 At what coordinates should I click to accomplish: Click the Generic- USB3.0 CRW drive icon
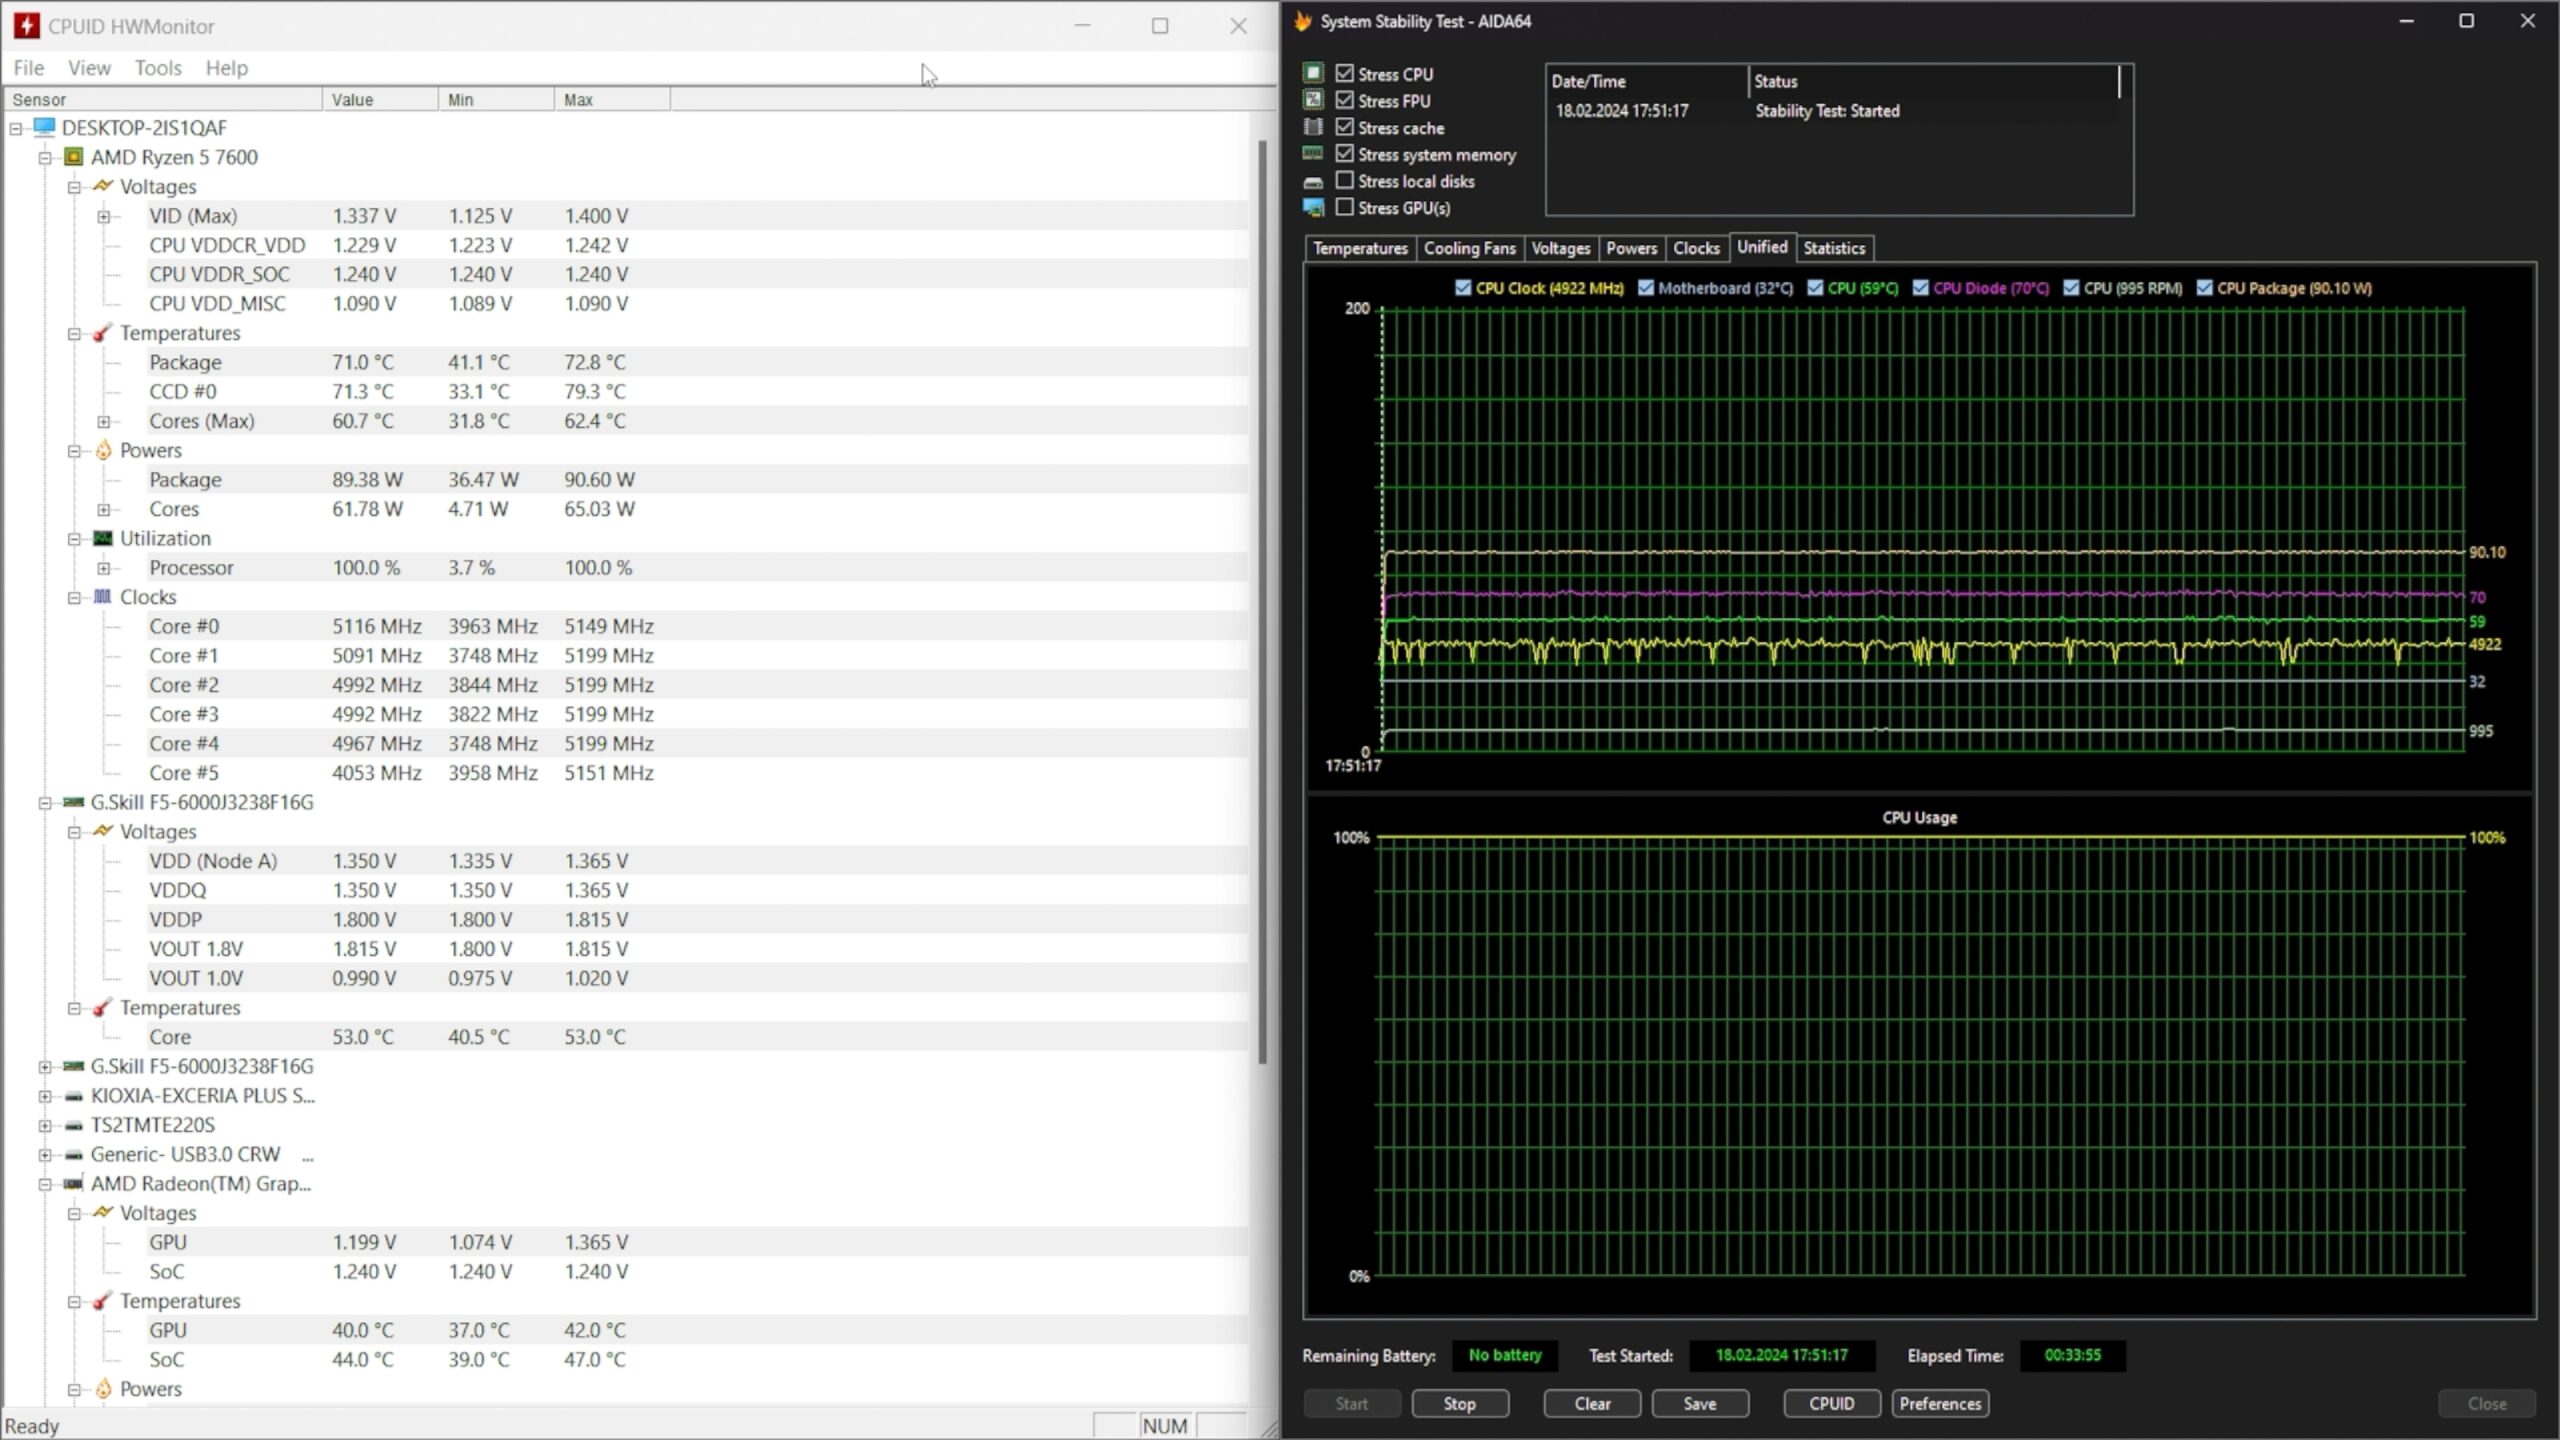pyautogui.click(x=74, y=1154)
